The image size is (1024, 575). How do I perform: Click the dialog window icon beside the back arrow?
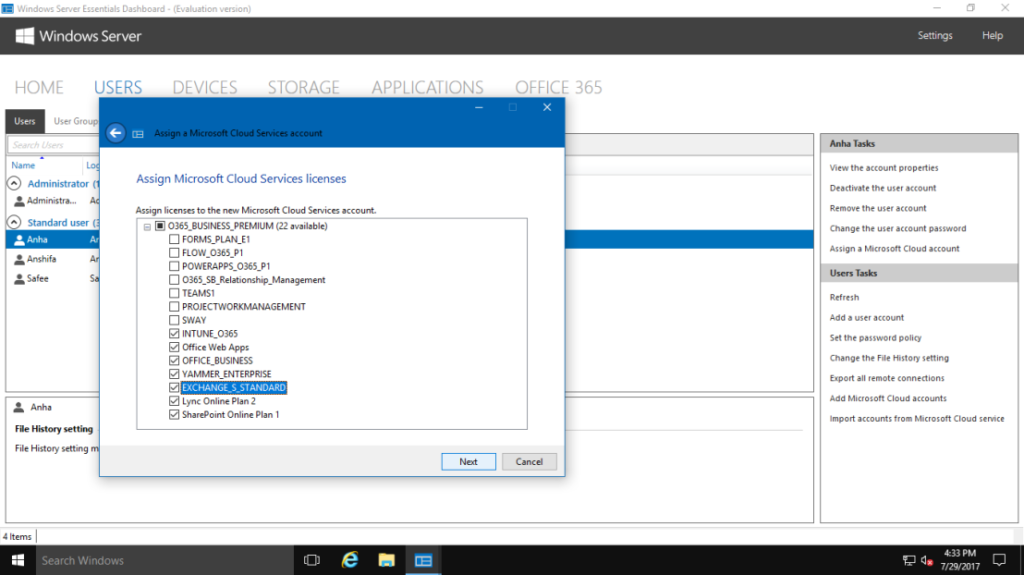pyautogui.click(x=138, y=134)
